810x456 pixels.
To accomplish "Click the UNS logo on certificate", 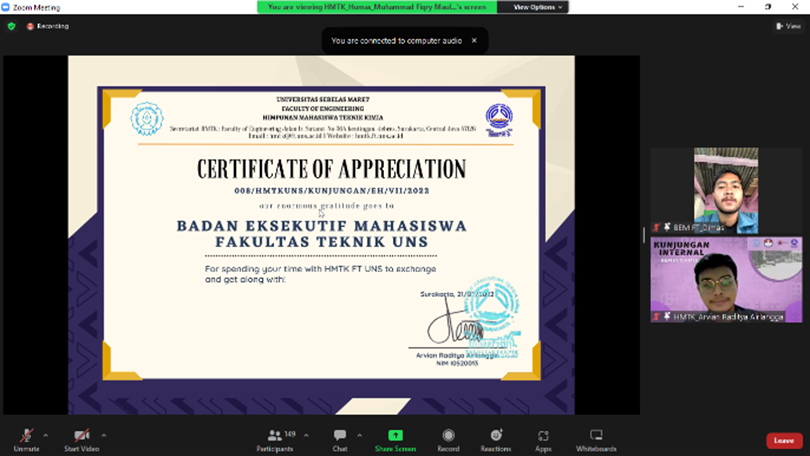I will 147,119.
